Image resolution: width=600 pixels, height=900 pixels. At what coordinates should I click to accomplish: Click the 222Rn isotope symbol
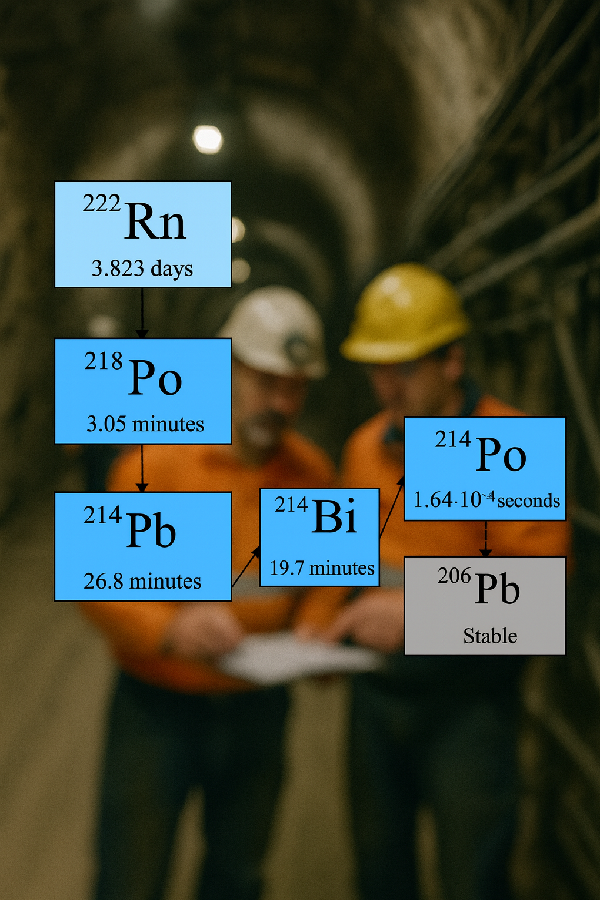point(135,222)
